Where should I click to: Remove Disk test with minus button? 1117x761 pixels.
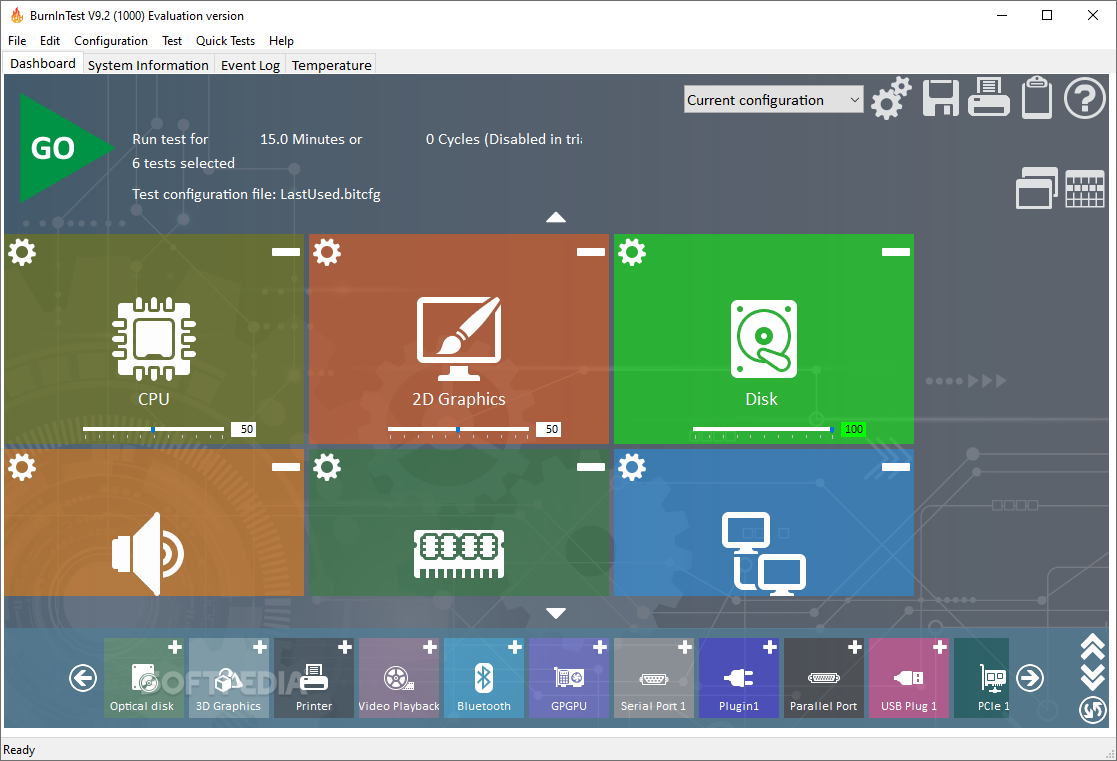895,252
